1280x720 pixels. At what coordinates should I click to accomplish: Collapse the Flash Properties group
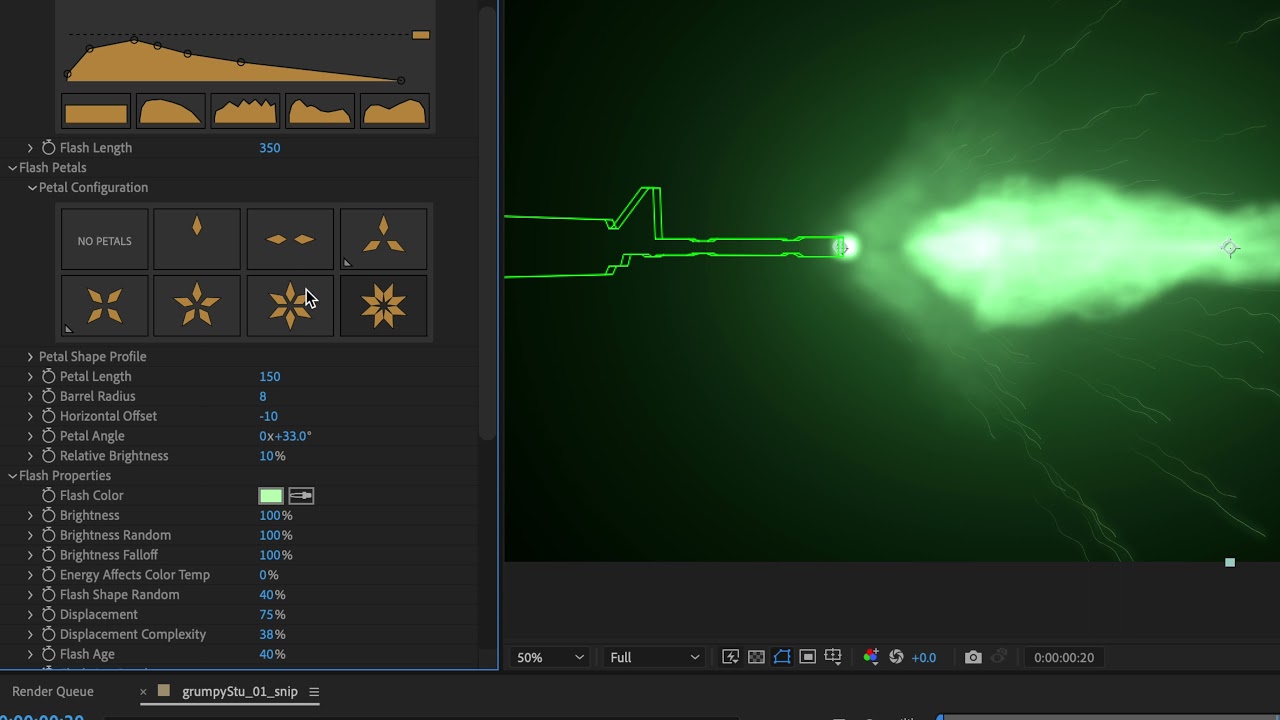12,476
